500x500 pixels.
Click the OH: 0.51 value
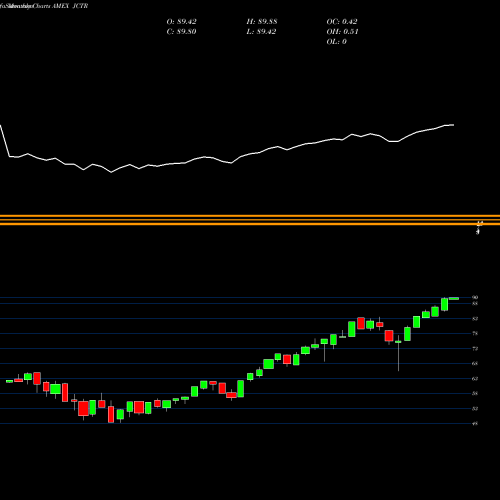tap(342, 32)
